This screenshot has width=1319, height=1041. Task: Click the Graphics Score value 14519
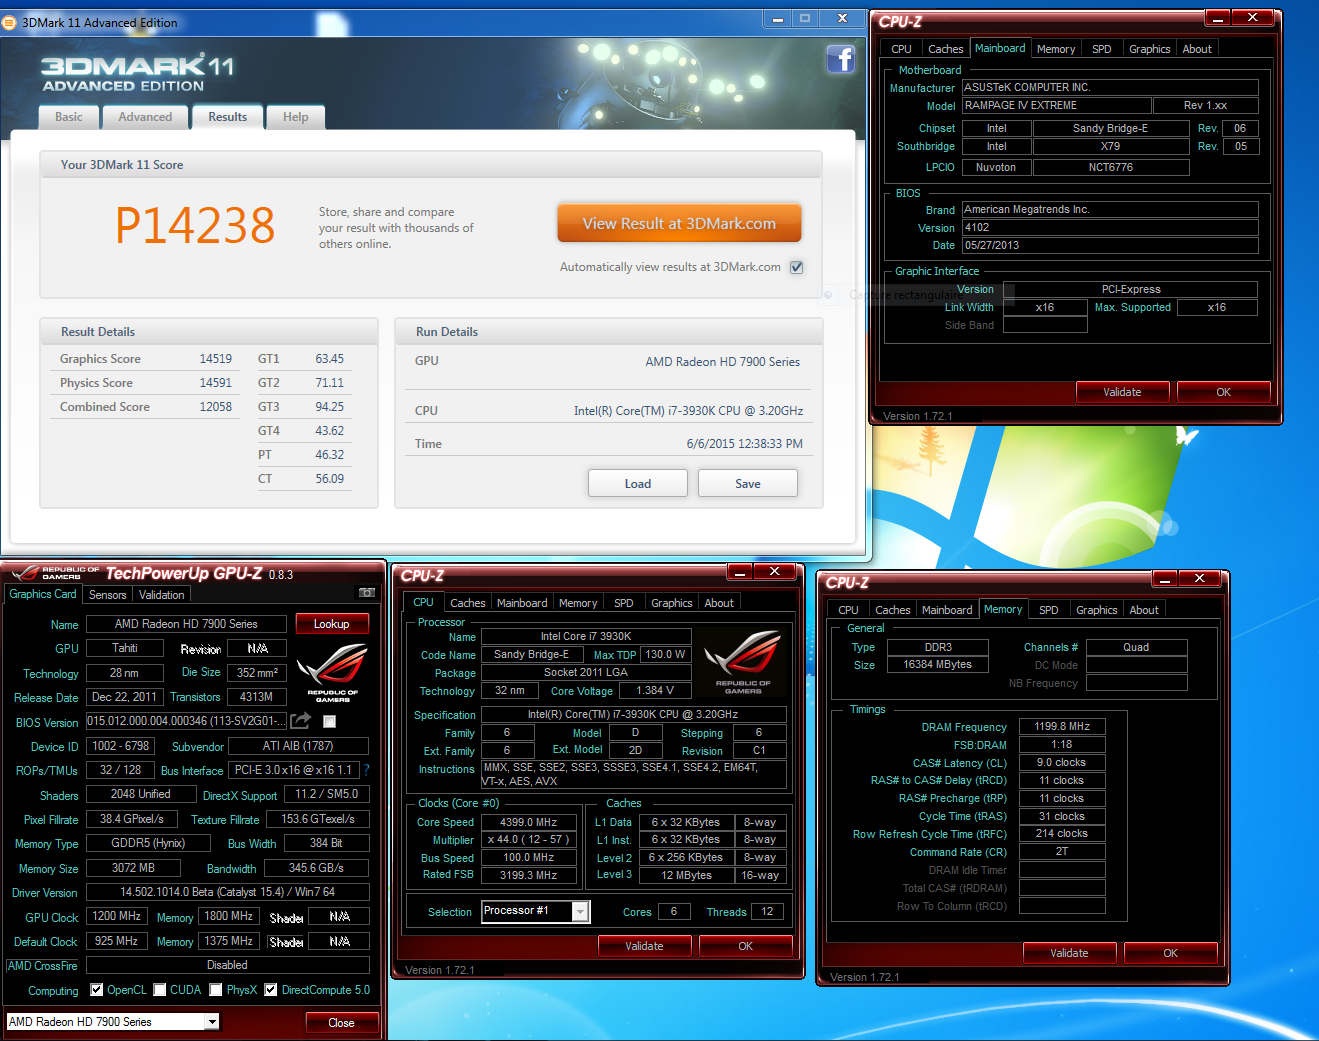coord(215,359)
